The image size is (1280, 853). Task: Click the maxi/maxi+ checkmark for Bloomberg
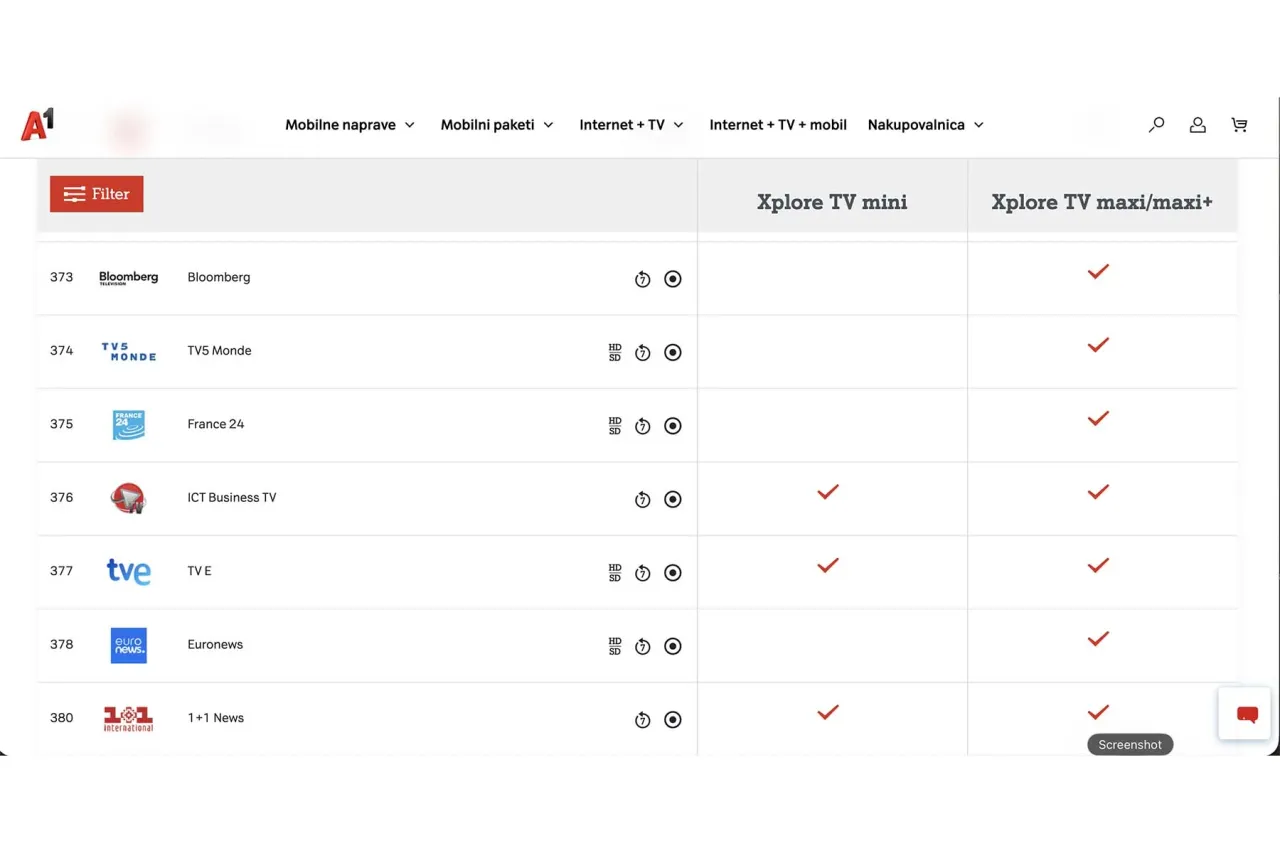pyautogui.click(x=1098, y=271)
